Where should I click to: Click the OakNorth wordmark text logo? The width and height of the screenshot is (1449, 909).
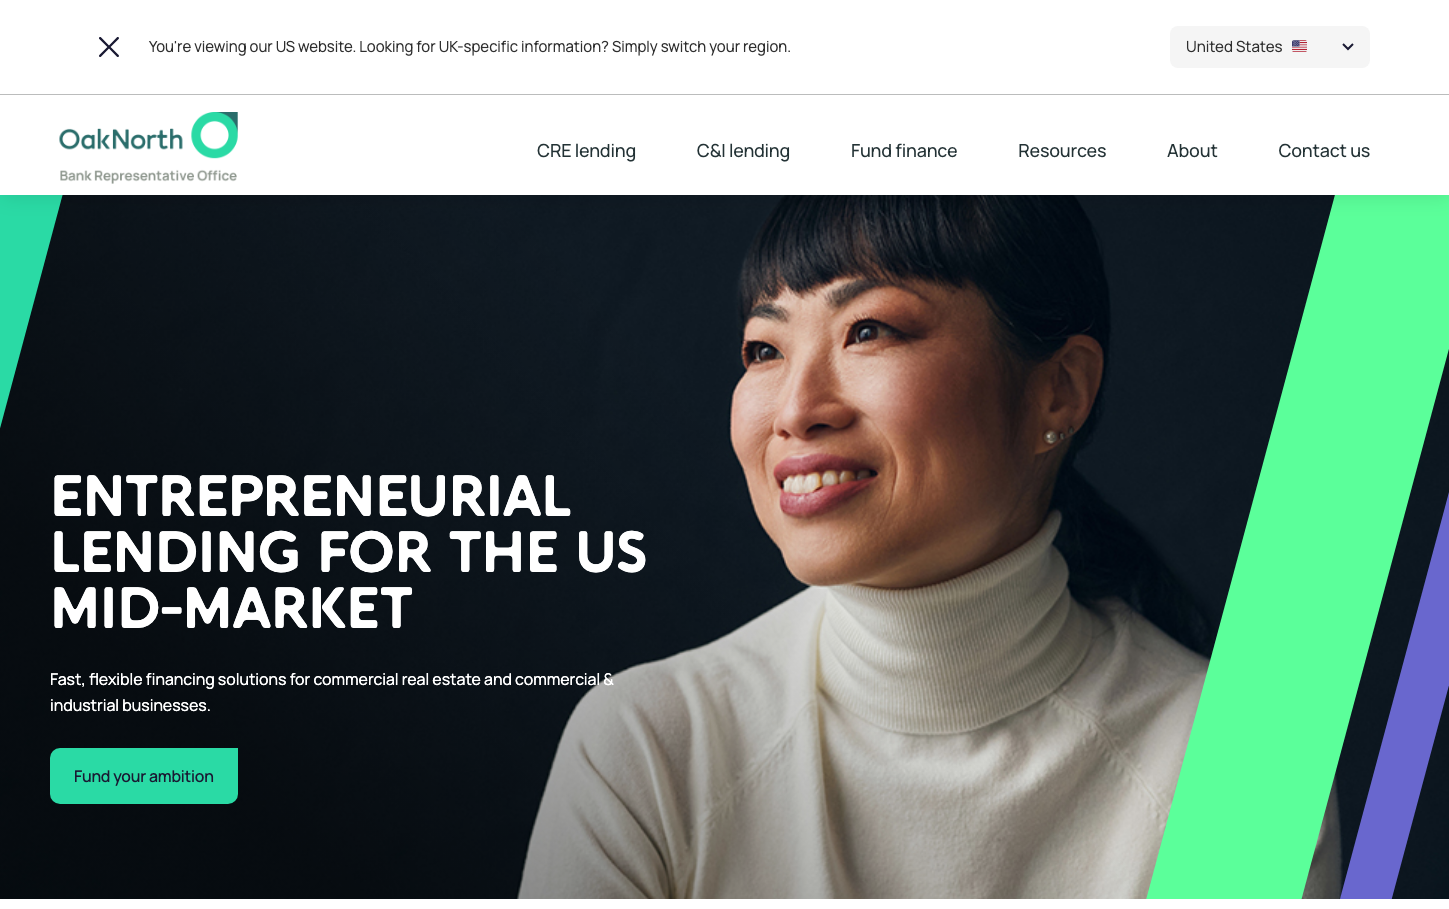(x=121, y=139)
